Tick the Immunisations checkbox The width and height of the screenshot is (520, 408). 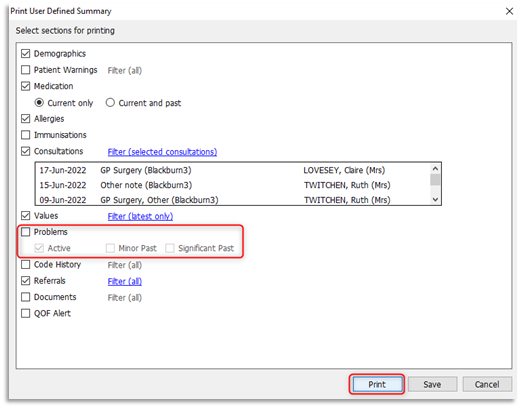pos(25,135)
